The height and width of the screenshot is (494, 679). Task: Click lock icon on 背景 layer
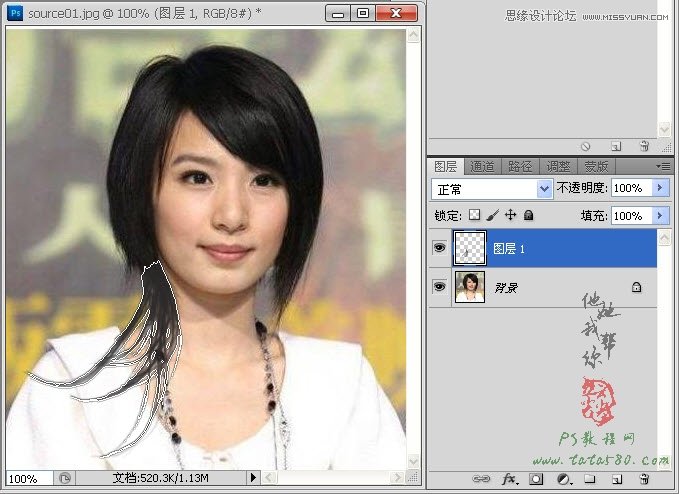tap(636, 287)
